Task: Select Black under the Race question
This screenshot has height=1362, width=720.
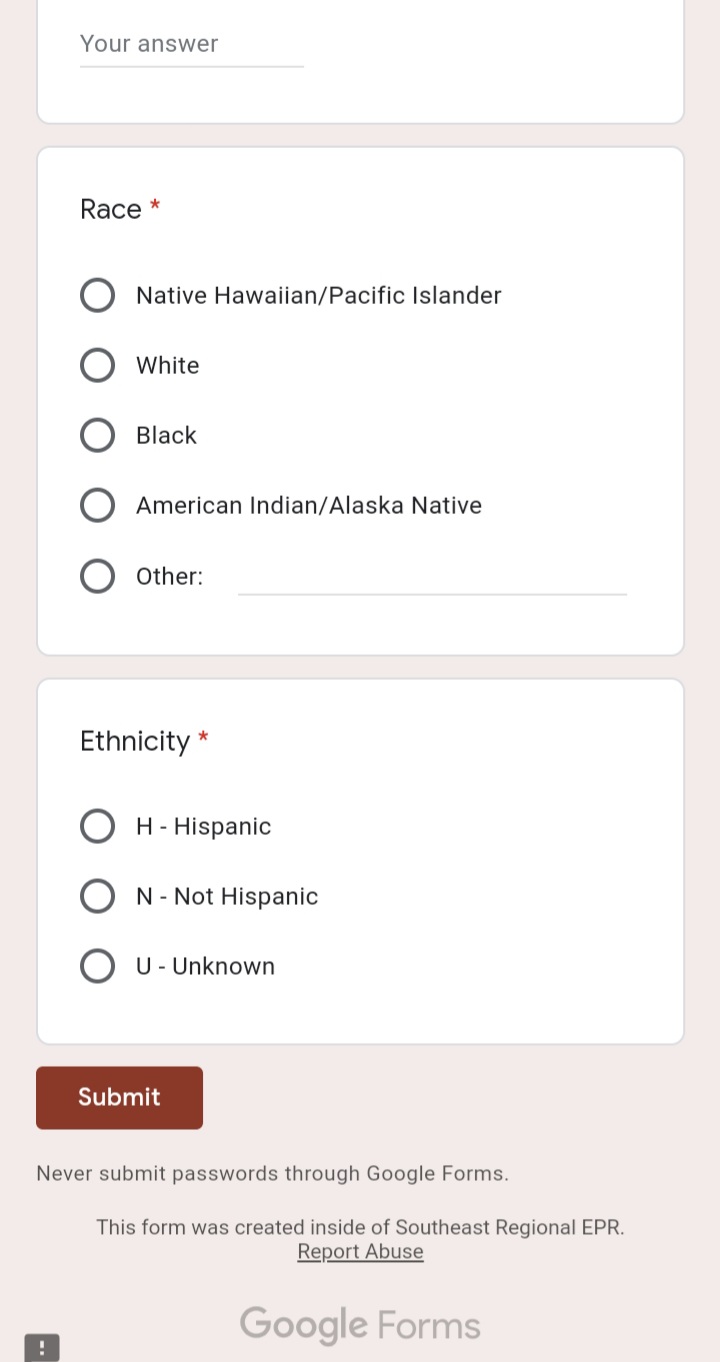Action: 97,435
